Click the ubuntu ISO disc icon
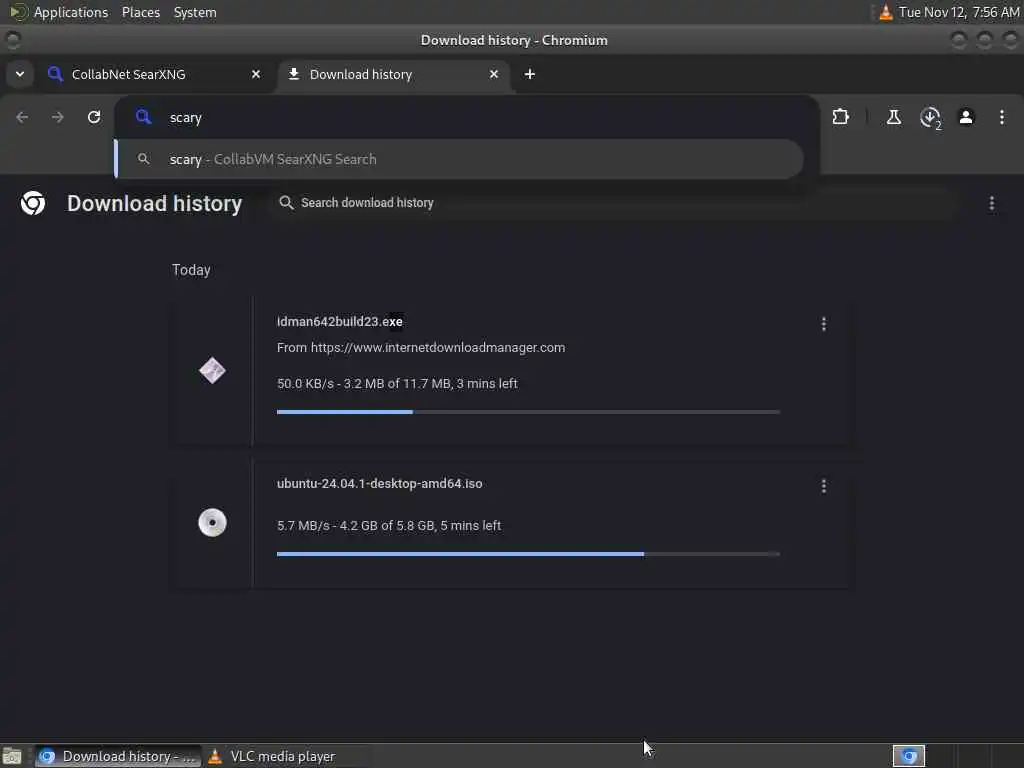 [x=212, y=522]
